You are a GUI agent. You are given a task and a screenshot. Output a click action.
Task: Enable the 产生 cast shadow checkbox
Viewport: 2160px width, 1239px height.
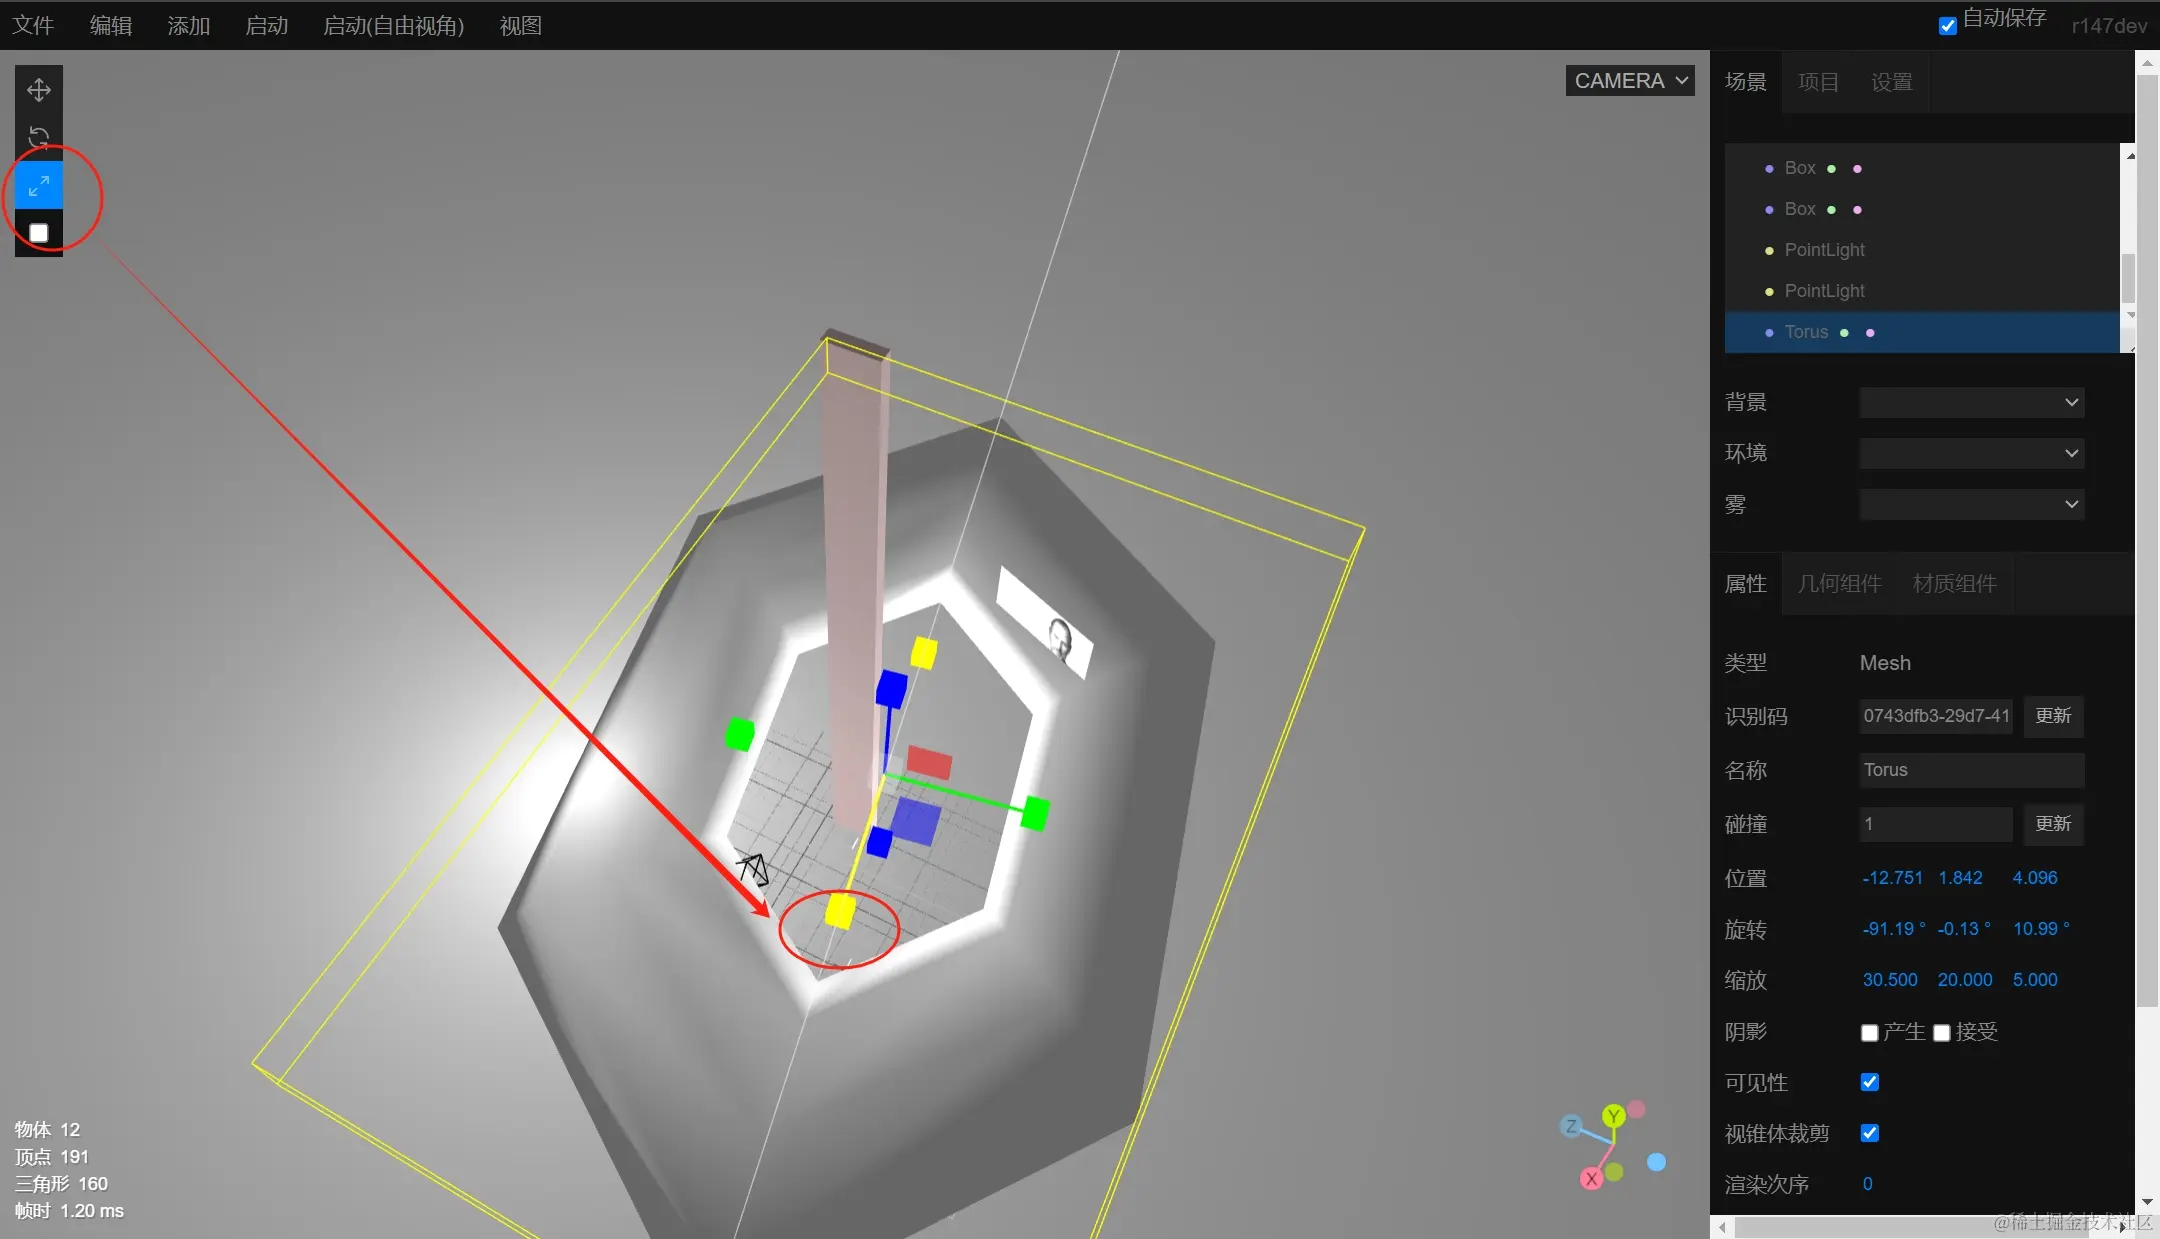pos(1869,1032)
